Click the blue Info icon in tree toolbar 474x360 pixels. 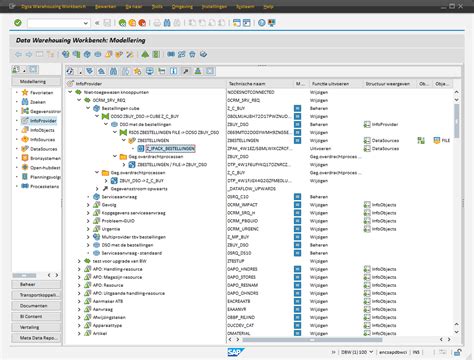click(174, 71)
